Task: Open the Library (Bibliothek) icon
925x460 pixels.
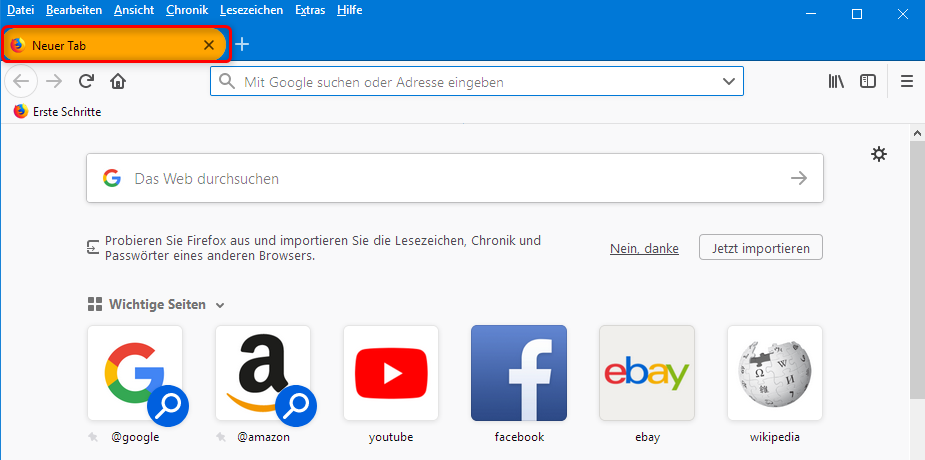Action: 836,81
